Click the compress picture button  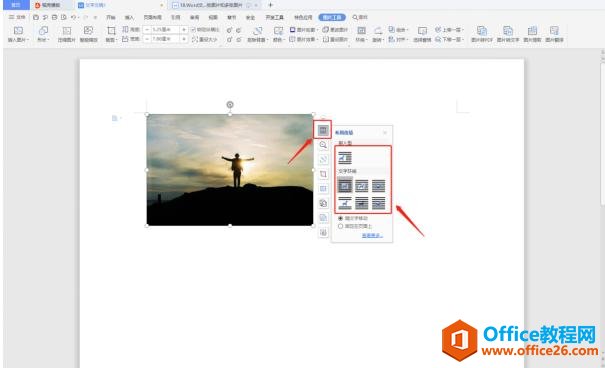coord(66,34)
